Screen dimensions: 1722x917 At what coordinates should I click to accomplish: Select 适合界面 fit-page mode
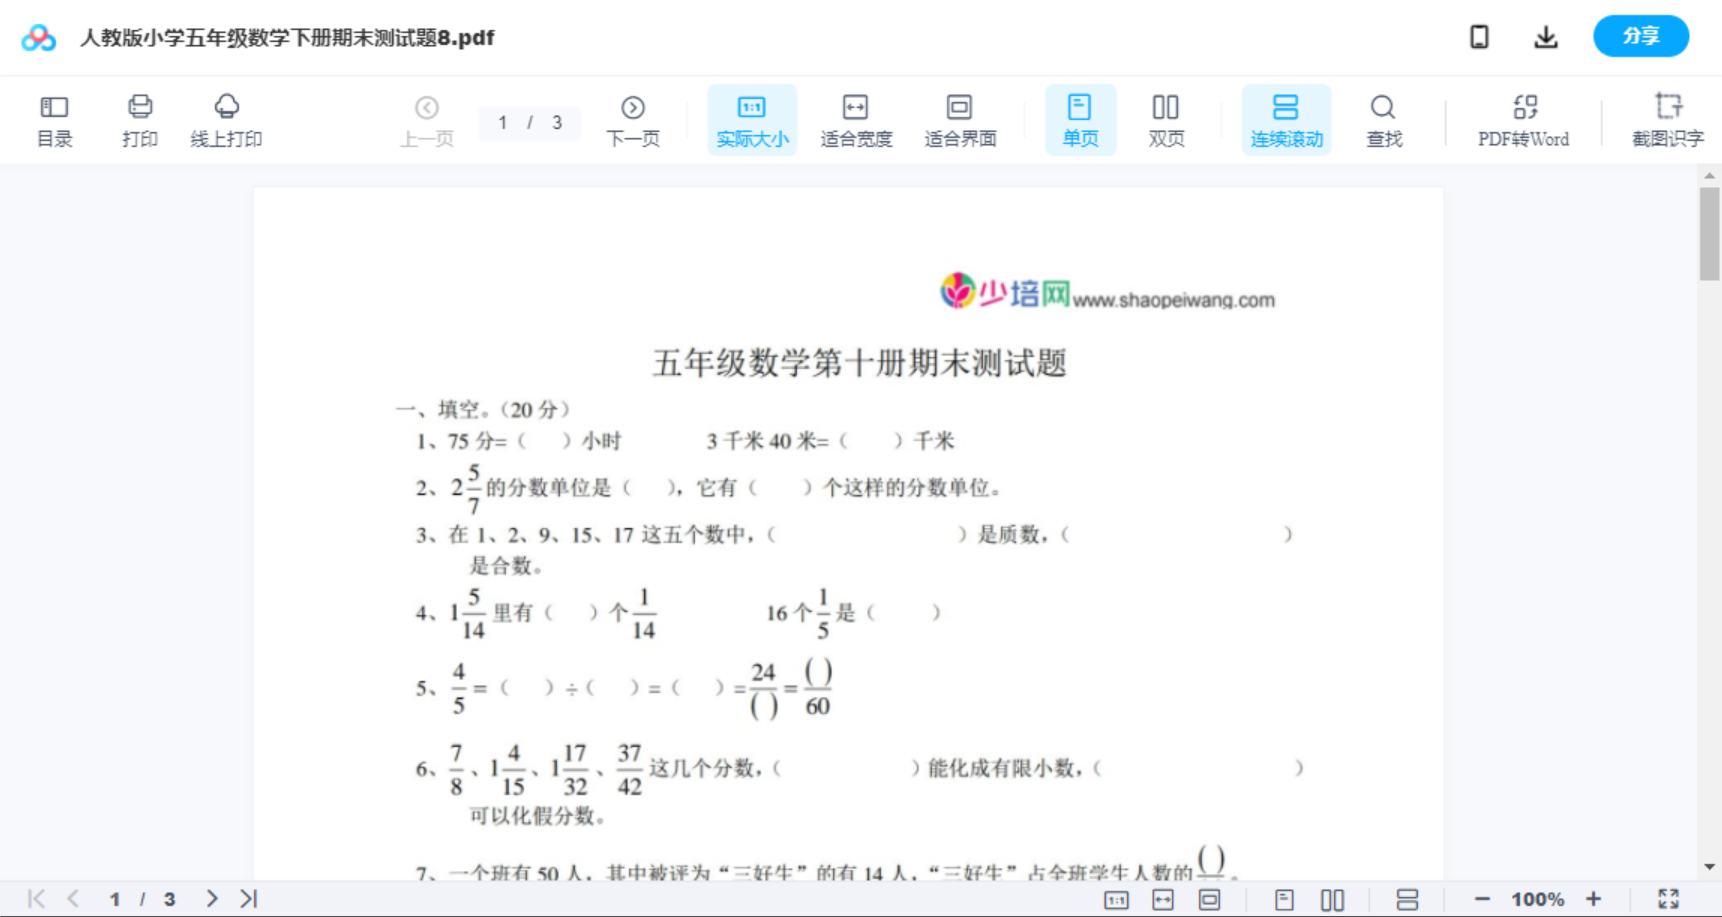click(x=961, y=119)
